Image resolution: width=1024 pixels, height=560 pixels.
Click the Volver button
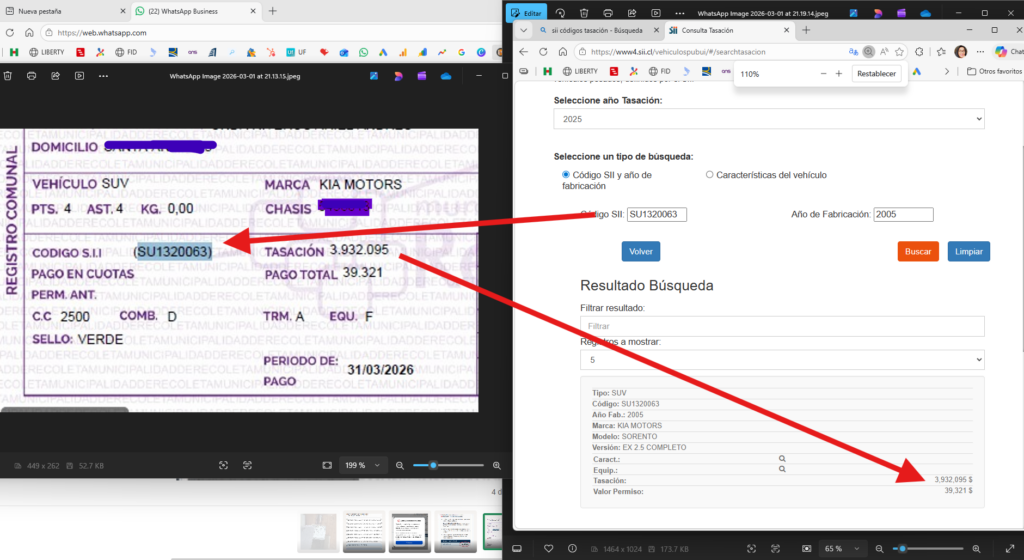(x=641, y=251)
